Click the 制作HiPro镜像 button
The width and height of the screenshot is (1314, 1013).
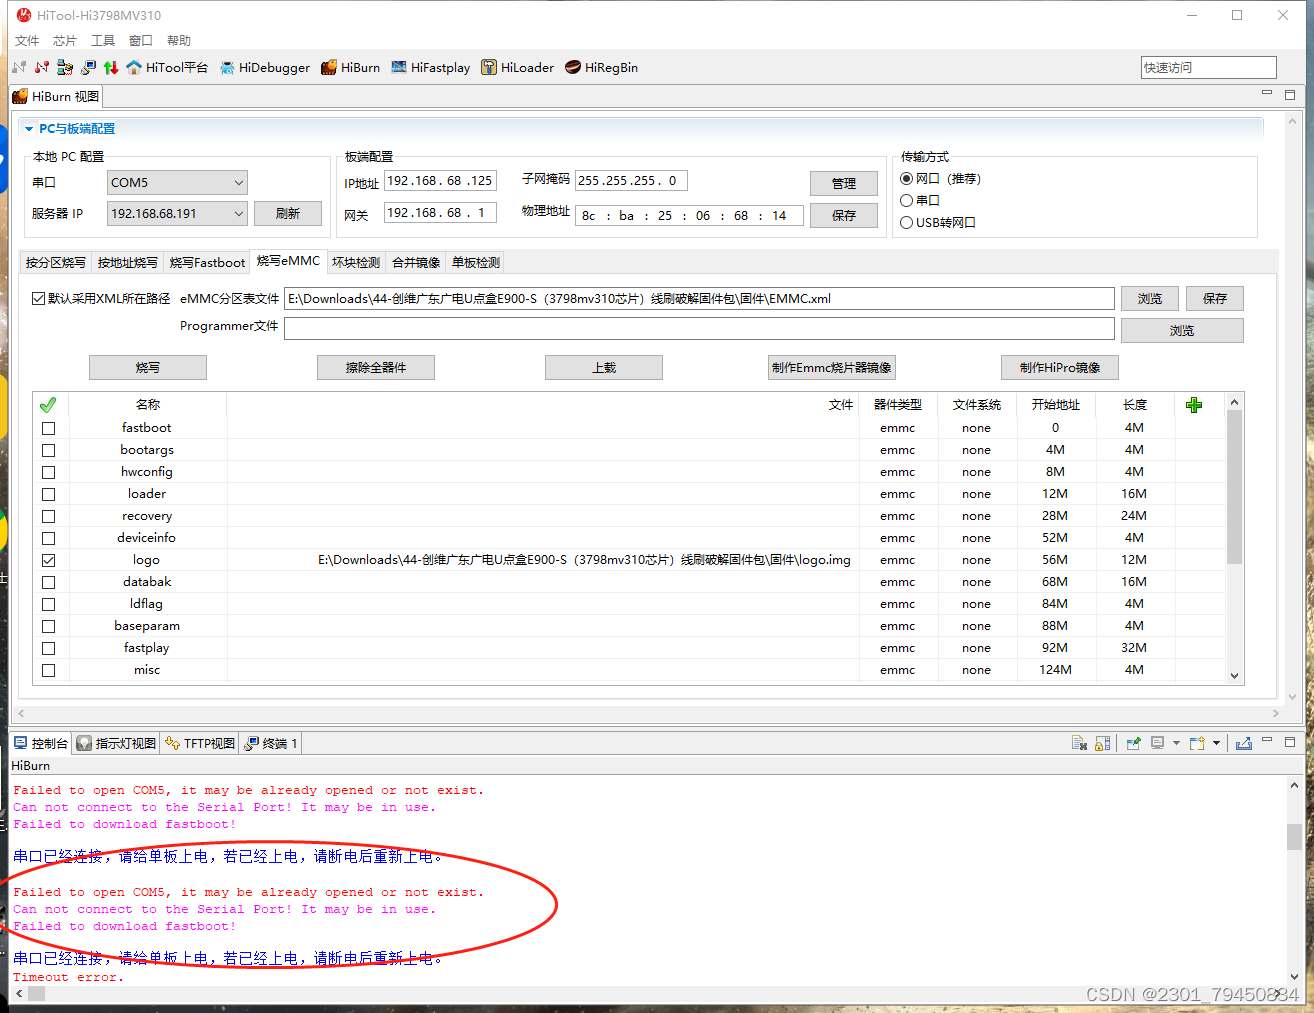(x=1060, y=368)
